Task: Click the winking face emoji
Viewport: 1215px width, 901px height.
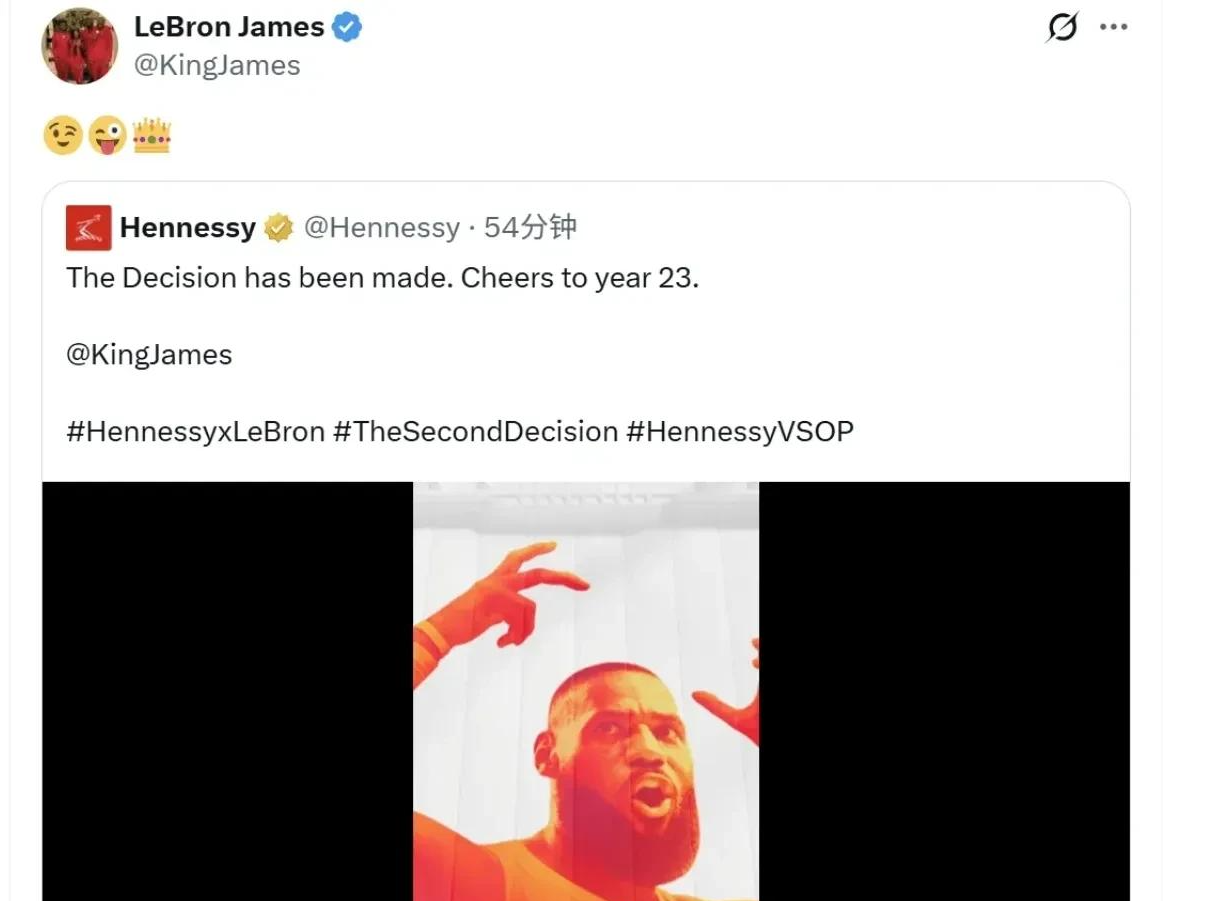Action: [63, 136]
